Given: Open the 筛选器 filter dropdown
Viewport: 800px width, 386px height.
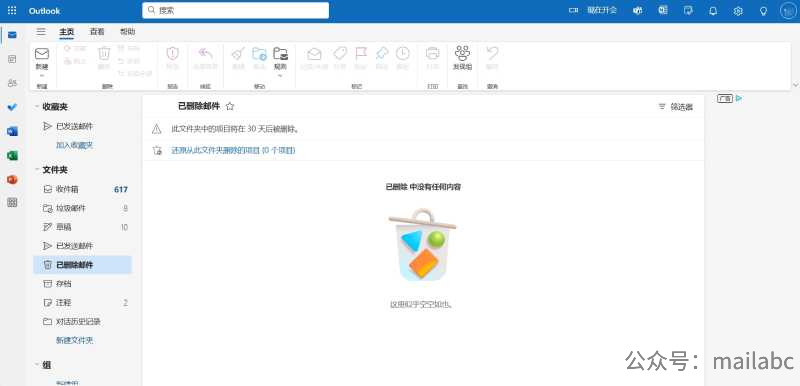Looking at the screenshot, I should pyautogui.click(x=676, y=107).
